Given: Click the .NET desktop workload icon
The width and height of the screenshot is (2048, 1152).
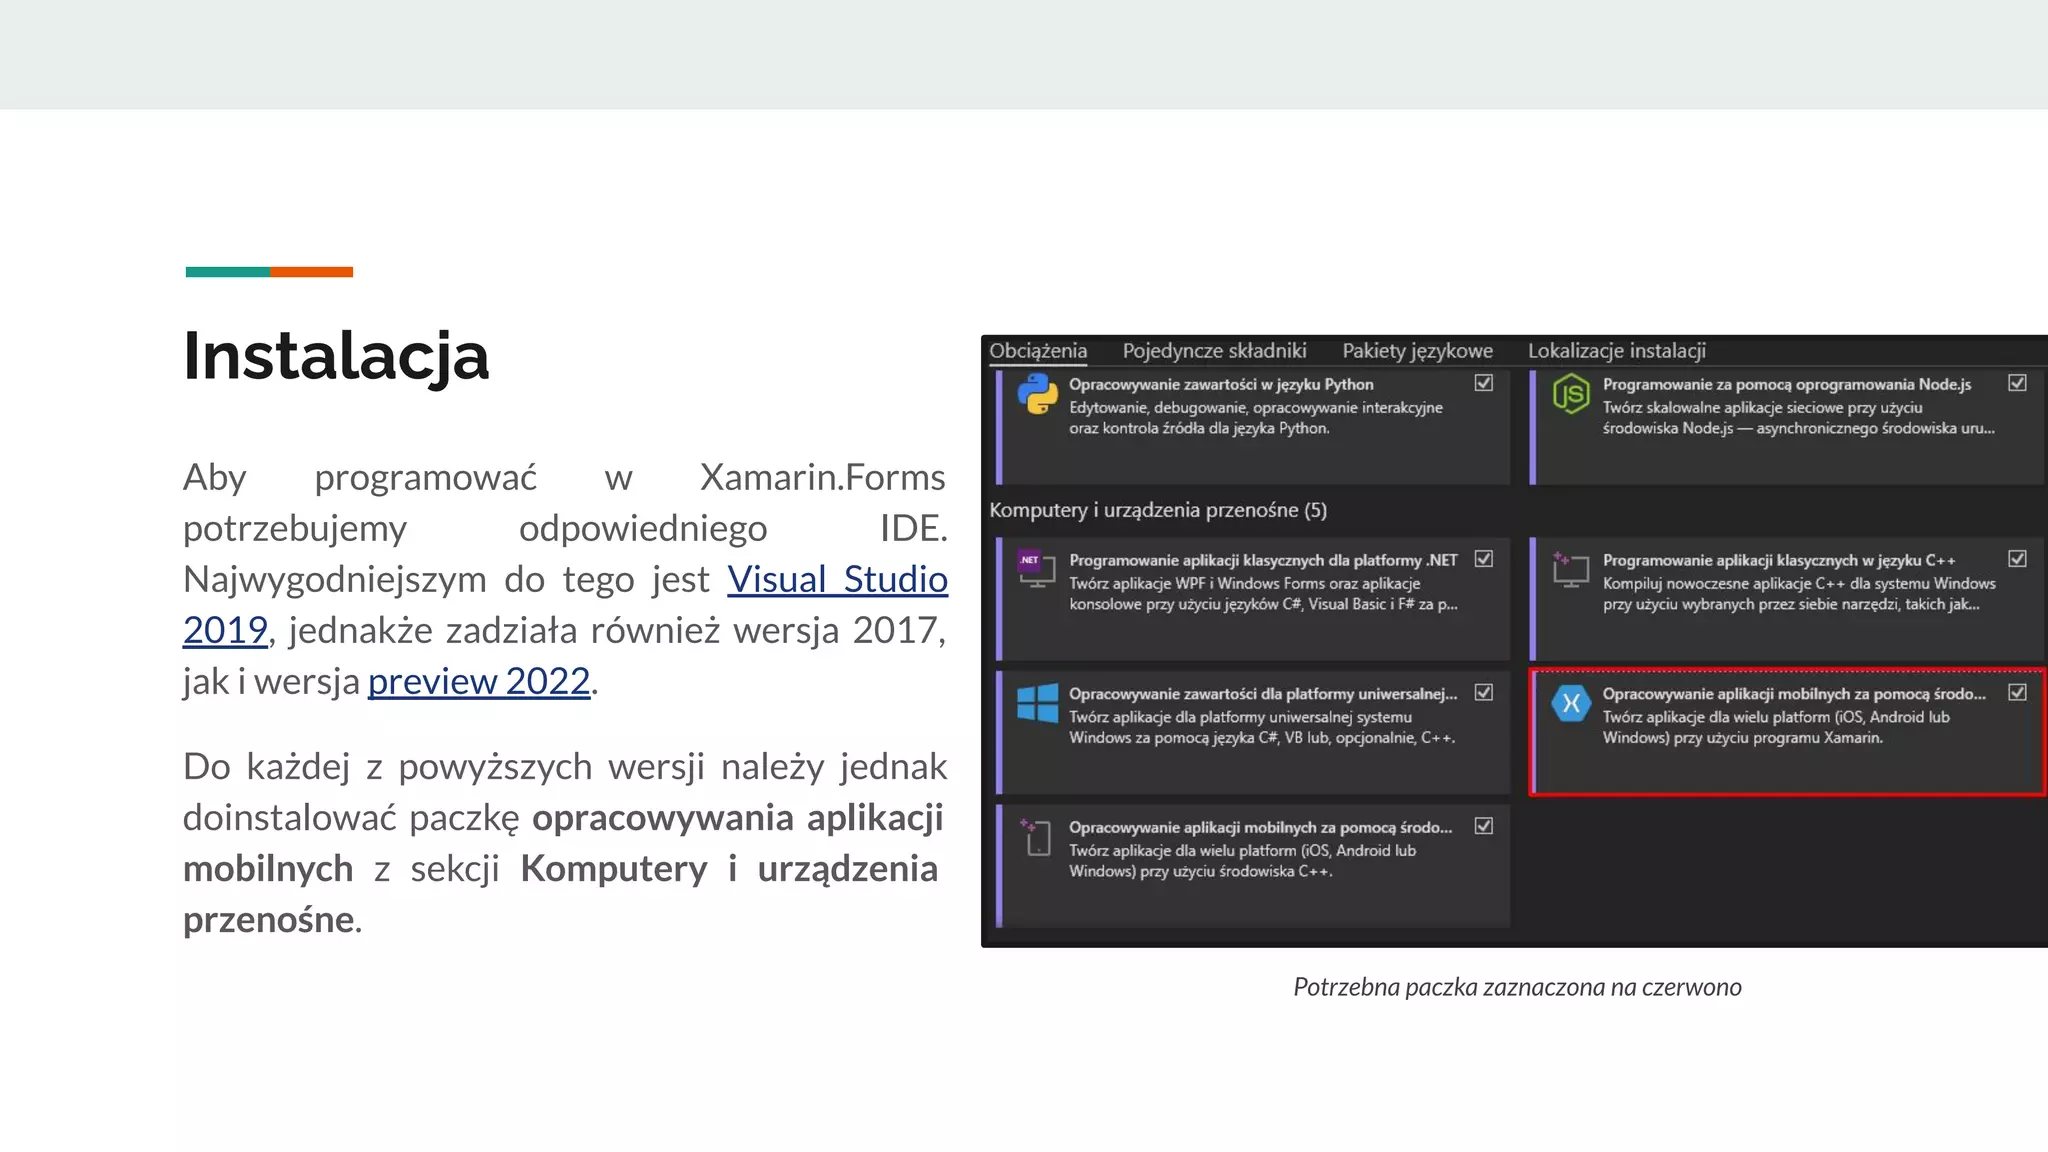Looking at the screenshot, I should tap(1037, 568).
